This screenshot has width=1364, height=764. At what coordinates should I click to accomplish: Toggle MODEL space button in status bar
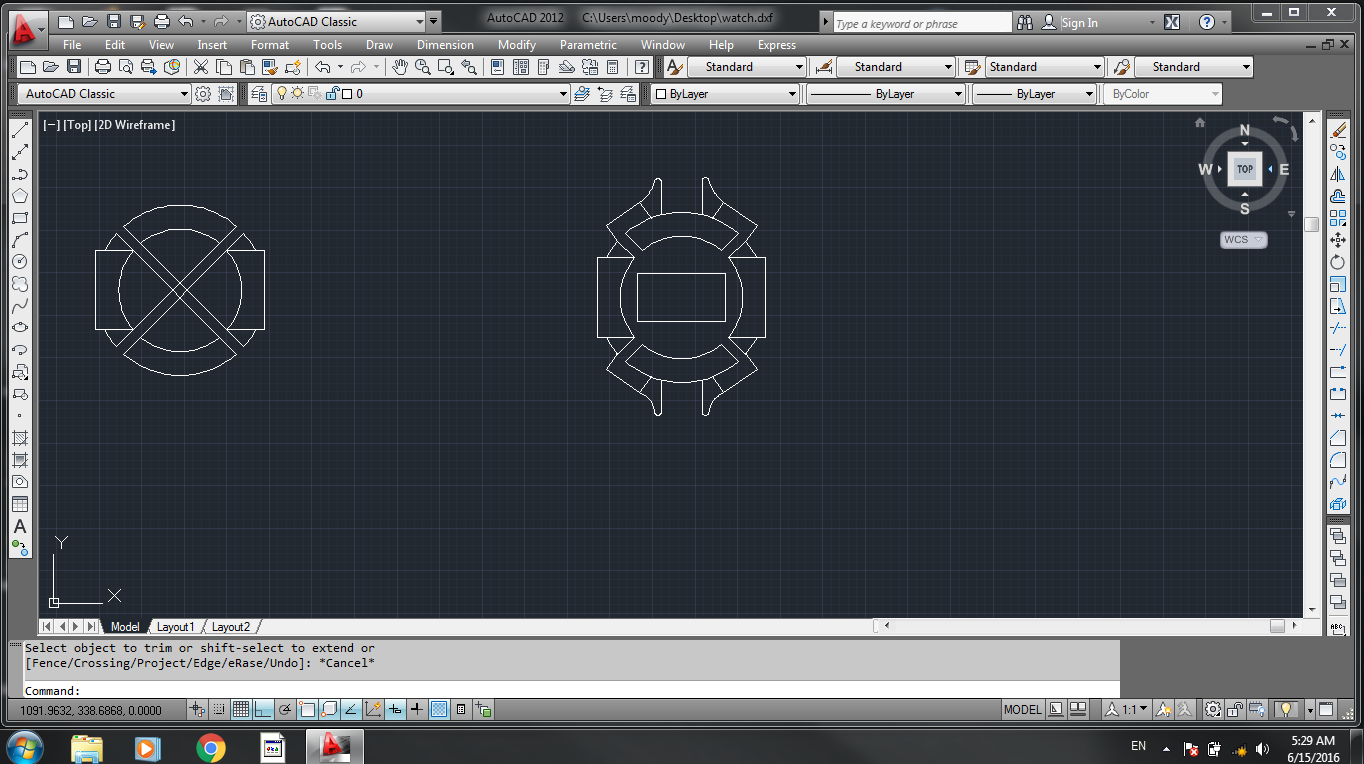[1022, 710]
